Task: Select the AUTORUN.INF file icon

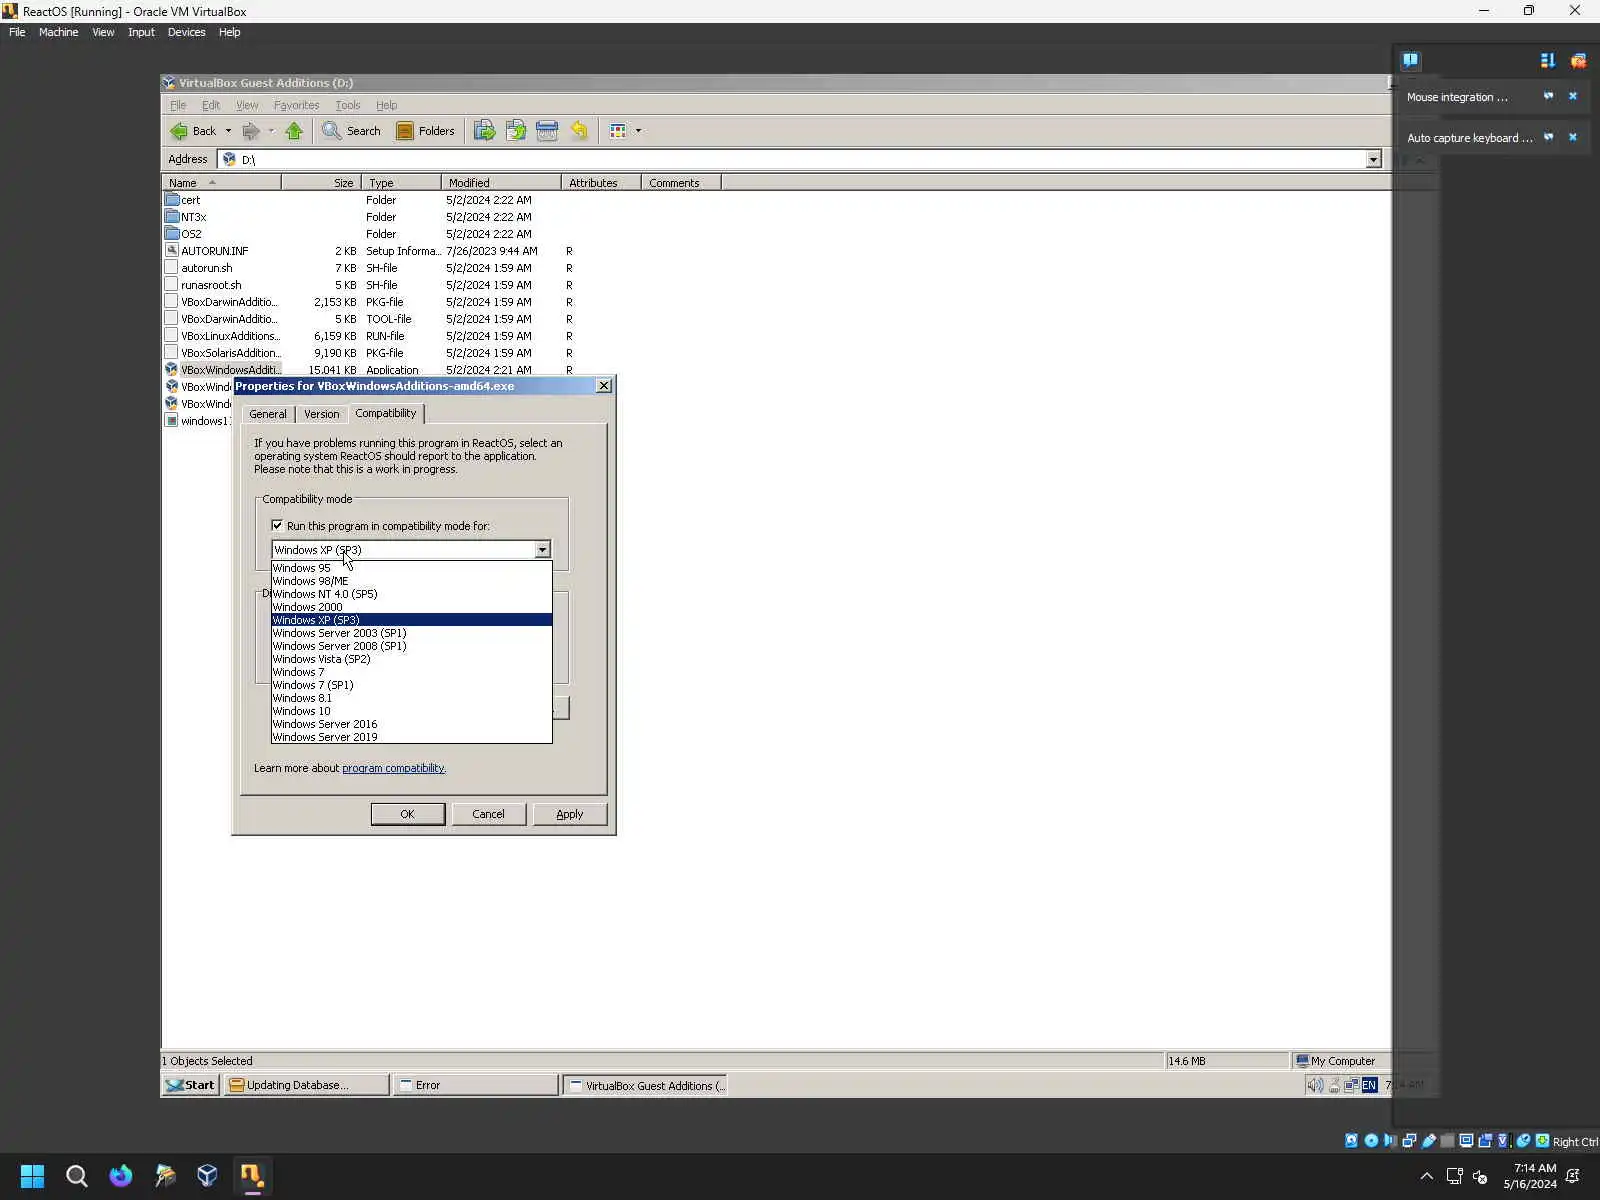Action: 172,251
